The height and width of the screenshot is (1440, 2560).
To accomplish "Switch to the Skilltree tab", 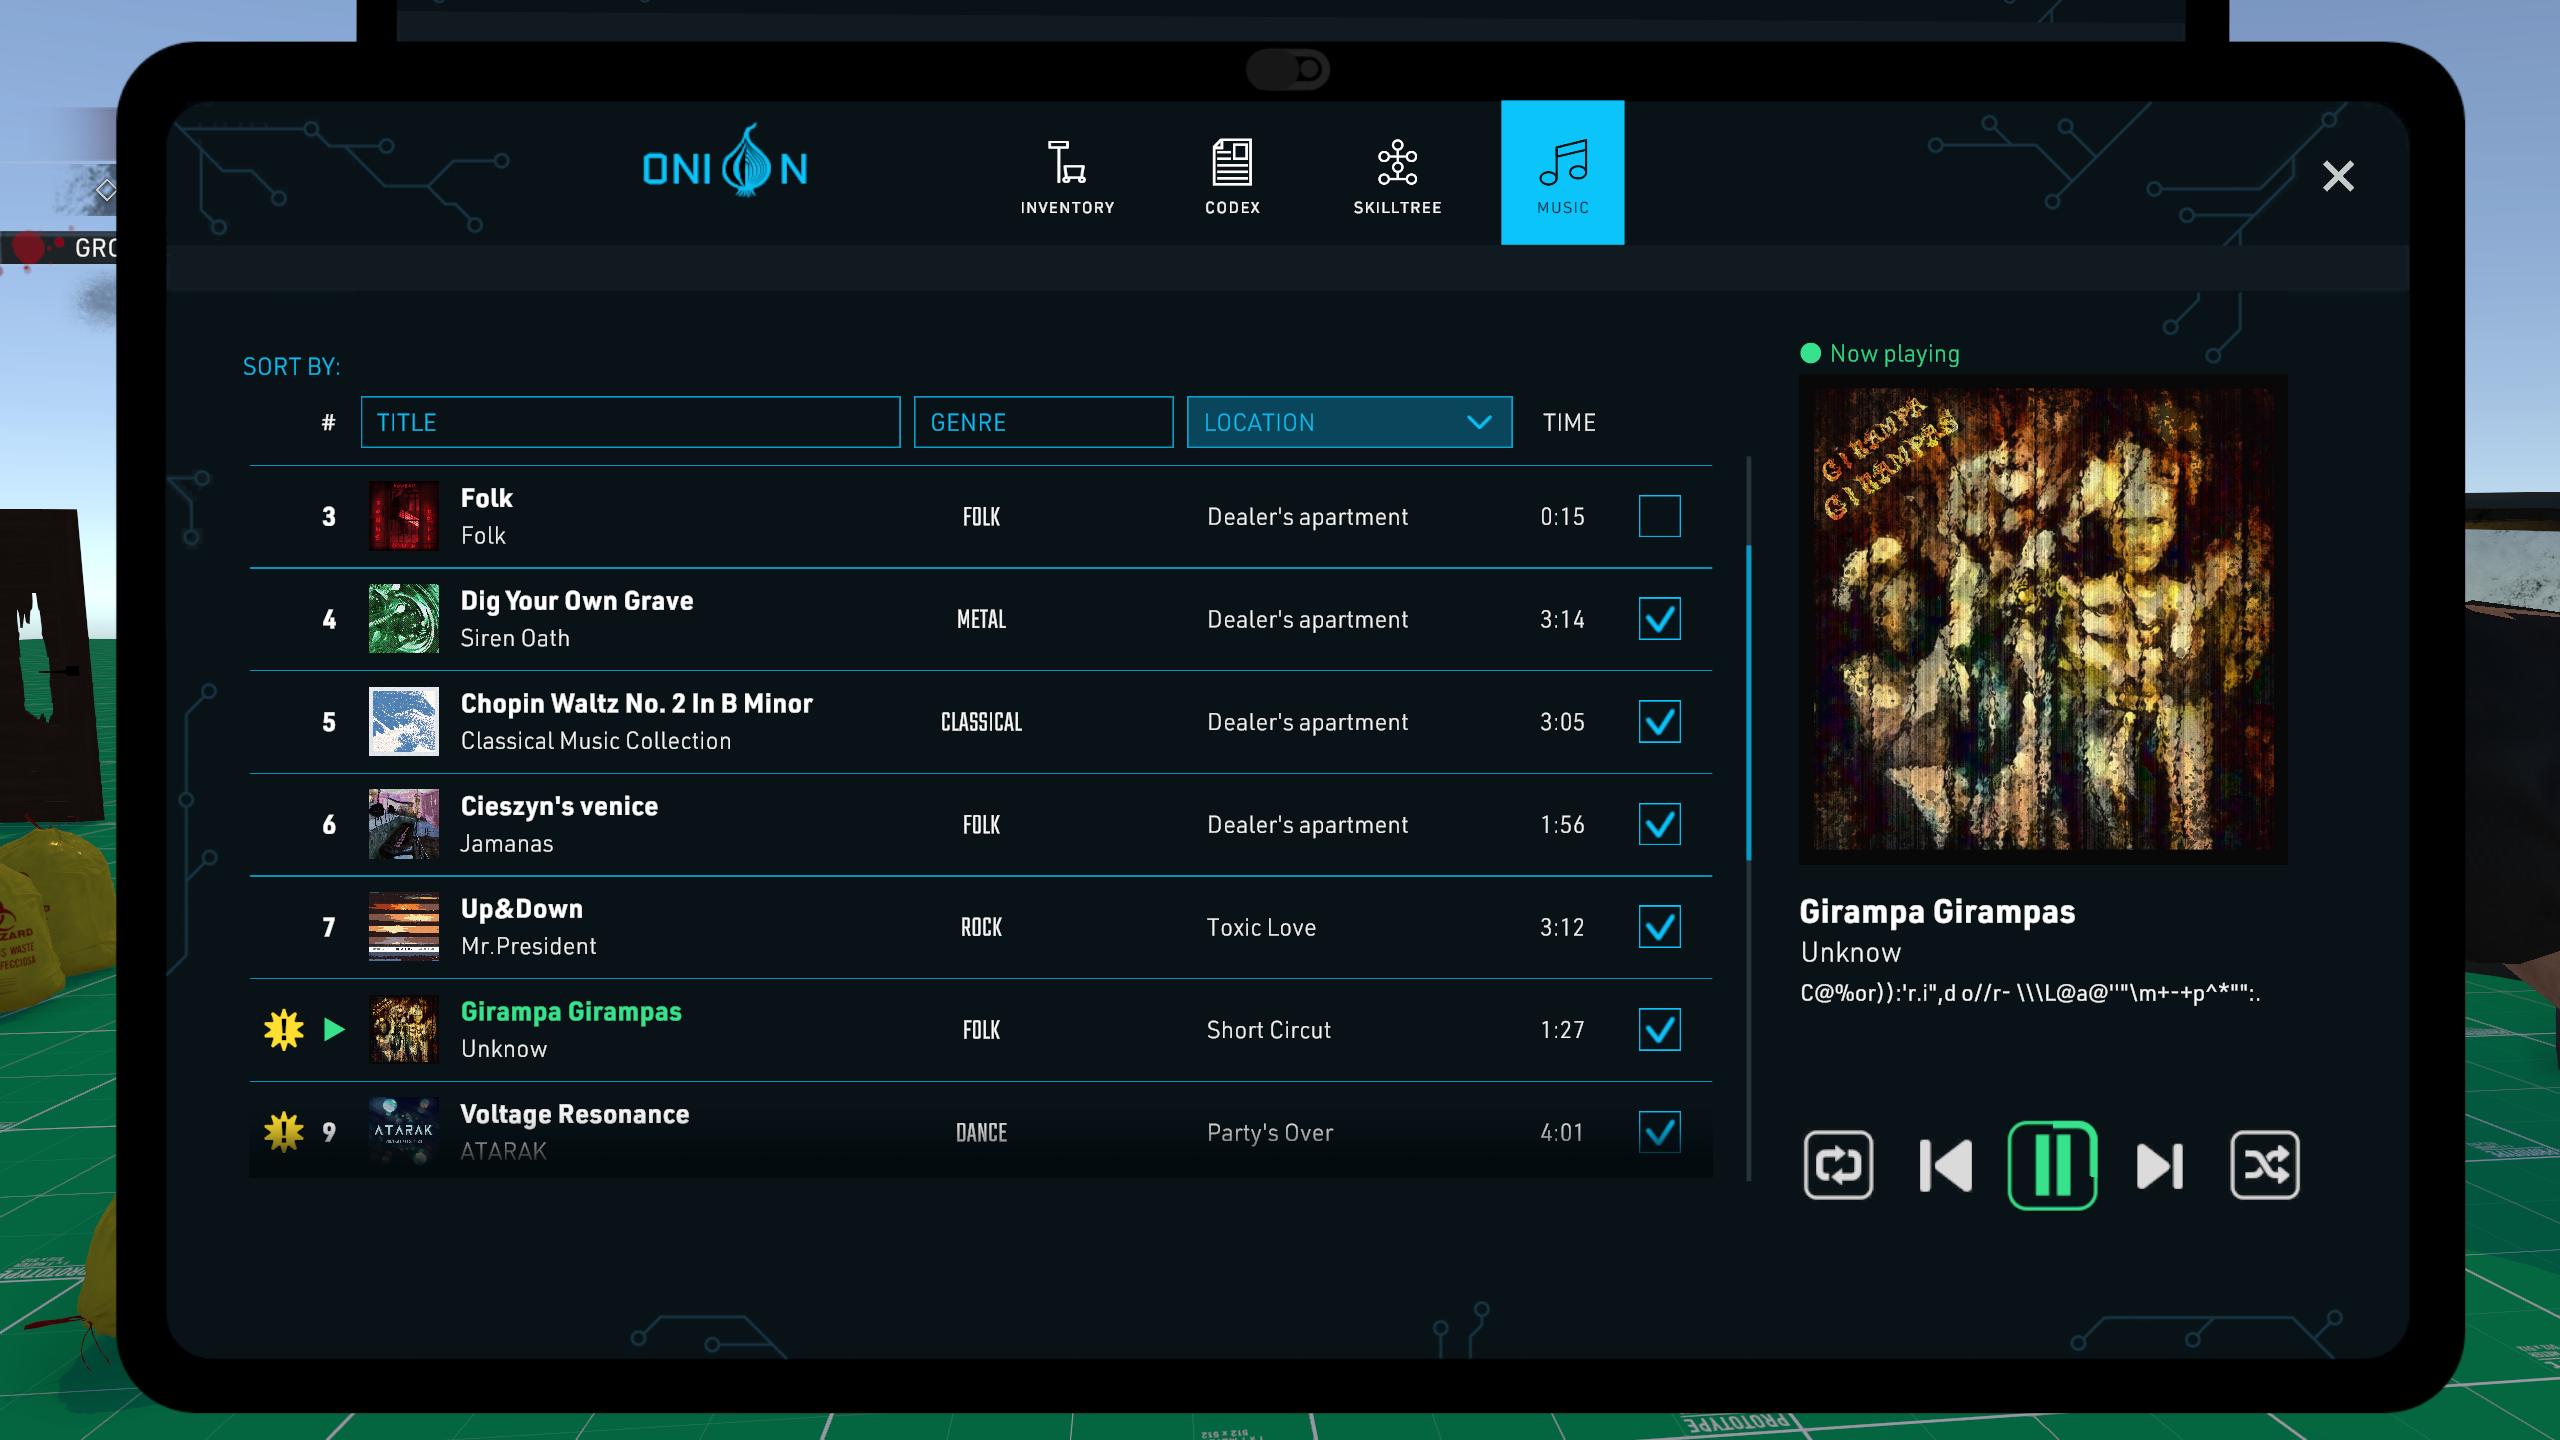I will (x=1397, y=175).
